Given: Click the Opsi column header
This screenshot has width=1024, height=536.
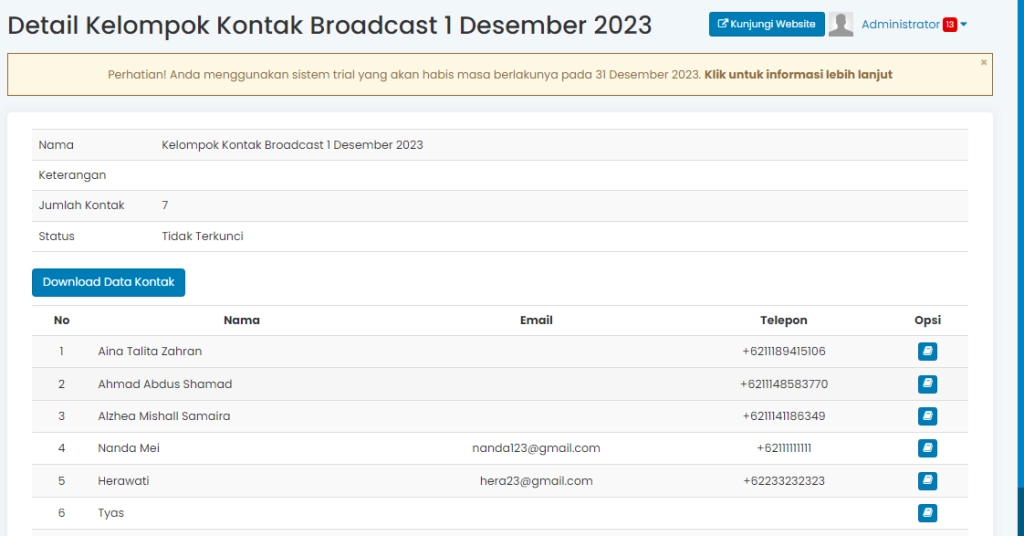Looking at the screenshot, I should (x=927, y=320).
